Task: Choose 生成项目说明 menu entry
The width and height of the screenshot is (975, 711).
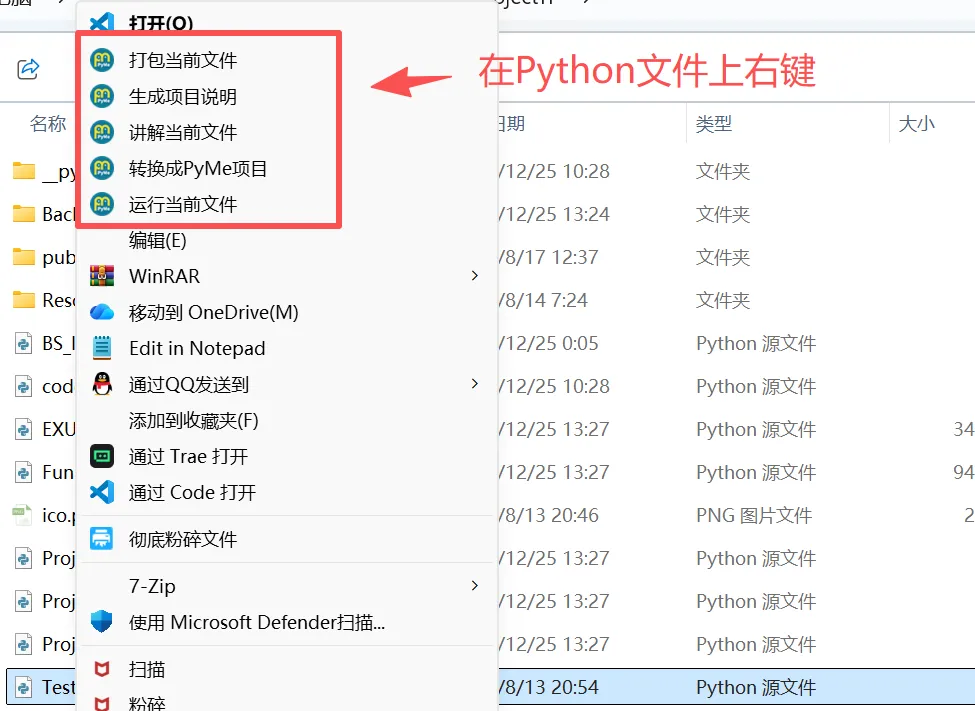Action: coord(183,96)
